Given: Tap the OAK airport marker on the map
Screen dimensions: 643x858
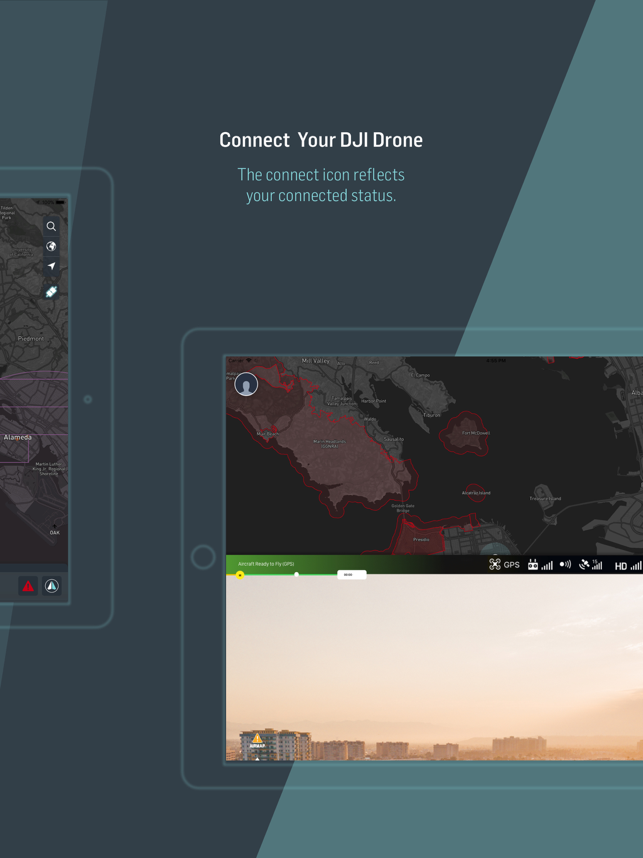Looking at the screenshot, I should pyautogui.click(x=55, y=530).
